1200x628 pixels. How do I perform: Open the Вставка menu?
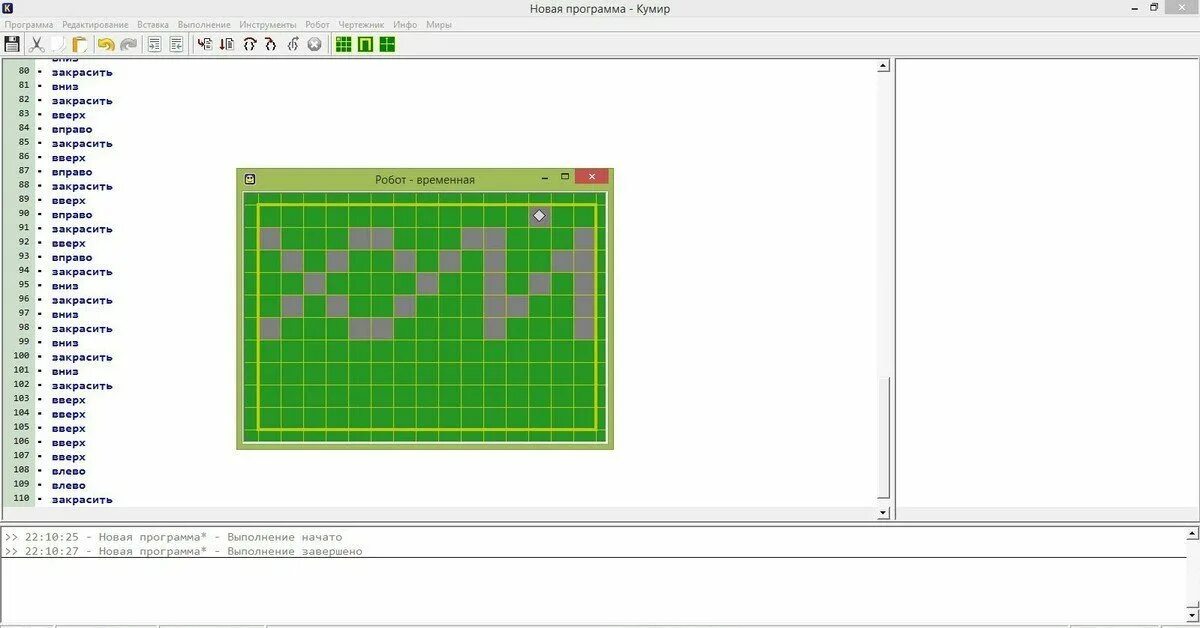153,24
